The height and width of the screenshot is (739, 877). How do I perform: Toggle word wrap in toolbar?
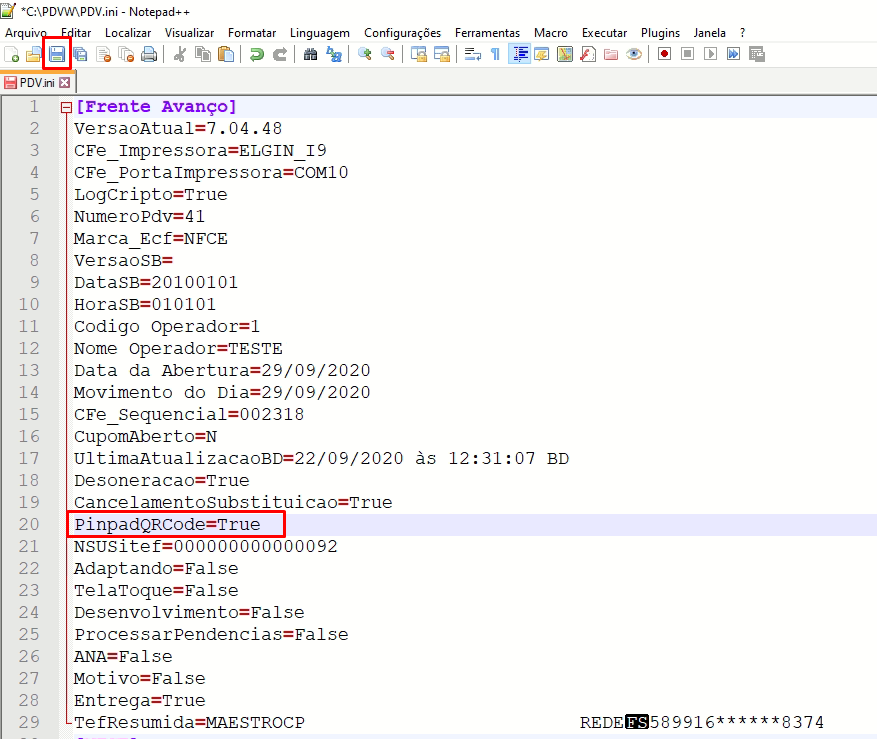pyautogui.click(x=473, y=54)
